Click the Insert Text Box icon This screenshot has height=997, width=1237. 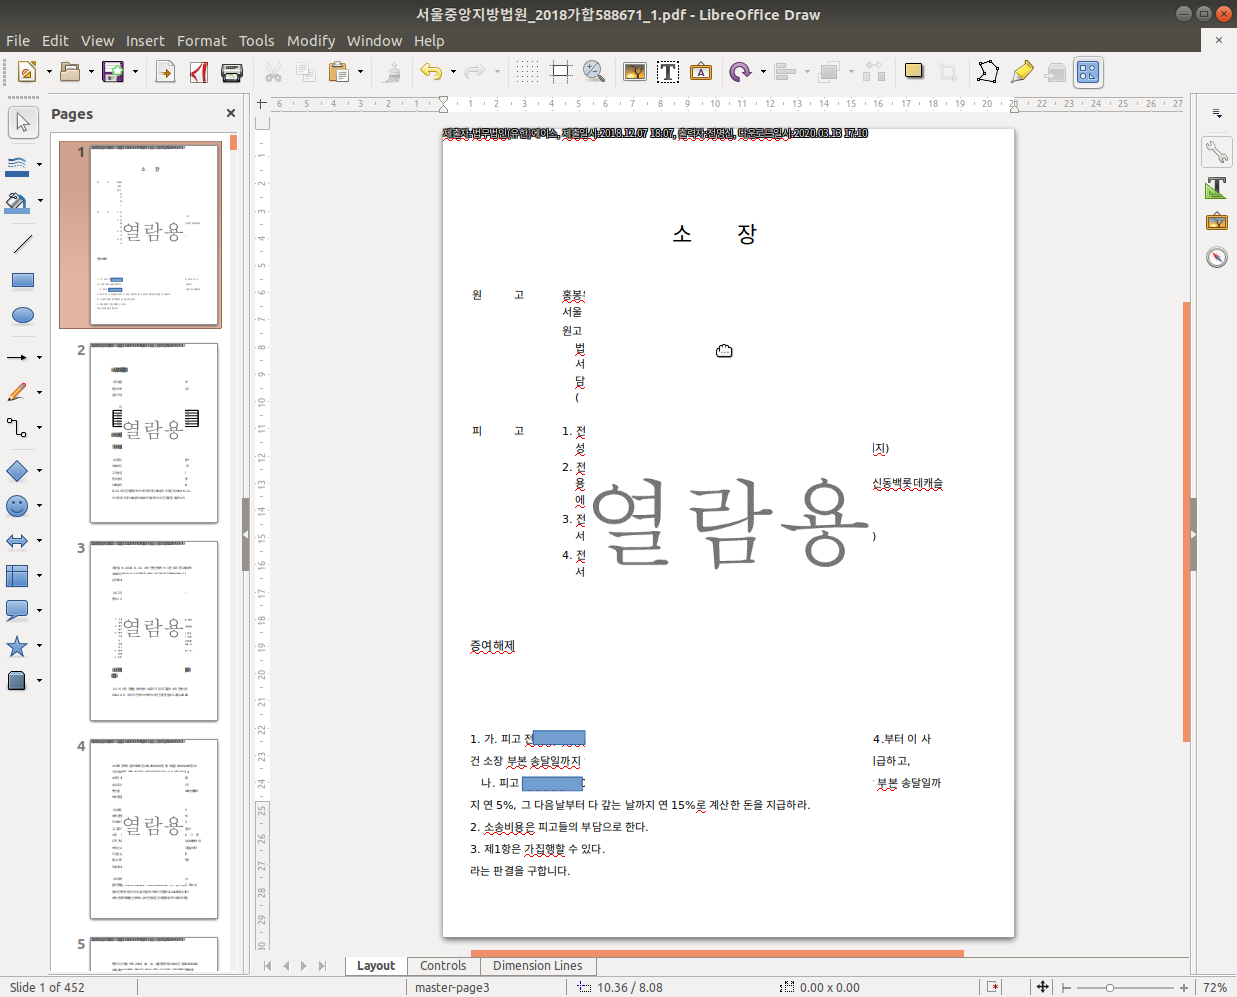(668, 72)
